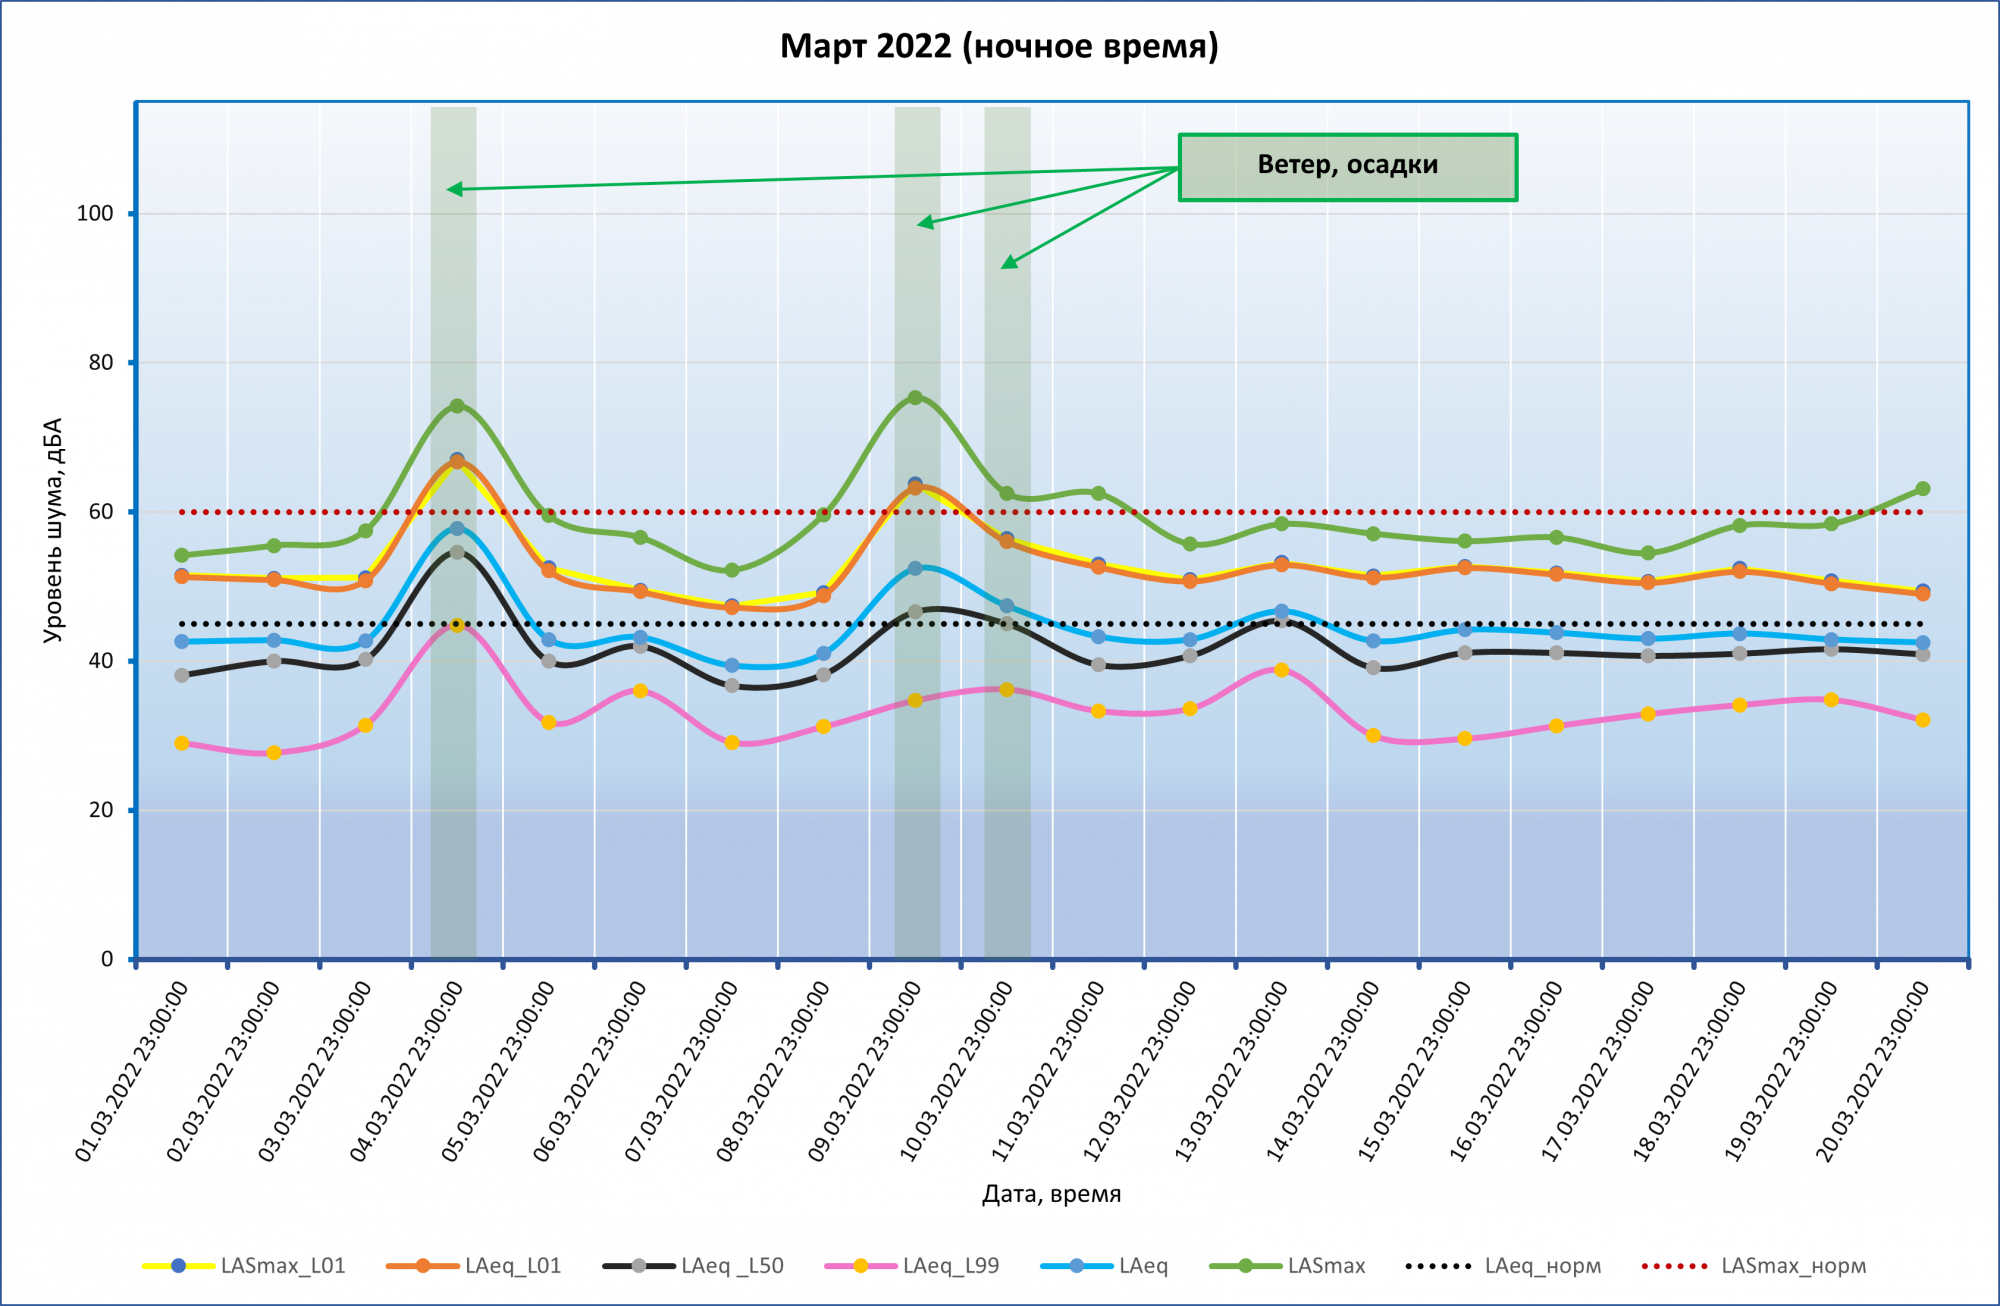The image size is (2000, 1306).
Task: Select the LAeq_L99 marker on 02.03.2022
Action: (274, 752)
